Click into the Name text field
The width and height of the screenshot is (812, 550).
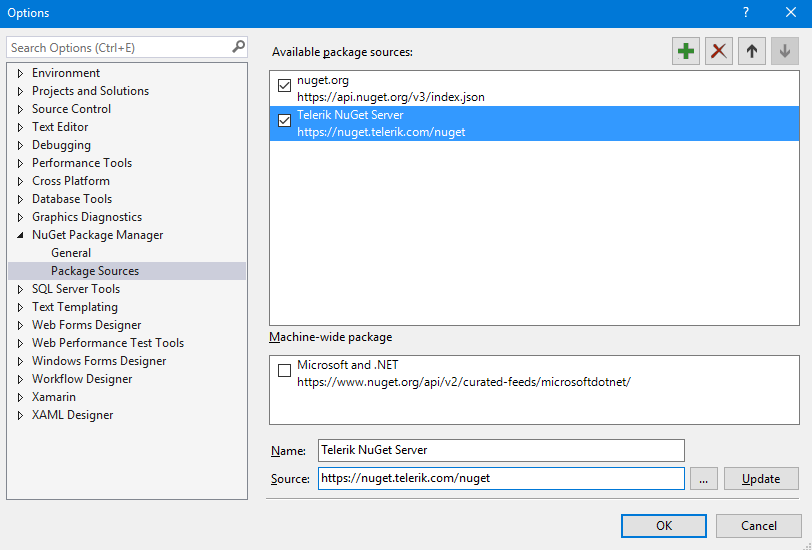tap(501, 450)
